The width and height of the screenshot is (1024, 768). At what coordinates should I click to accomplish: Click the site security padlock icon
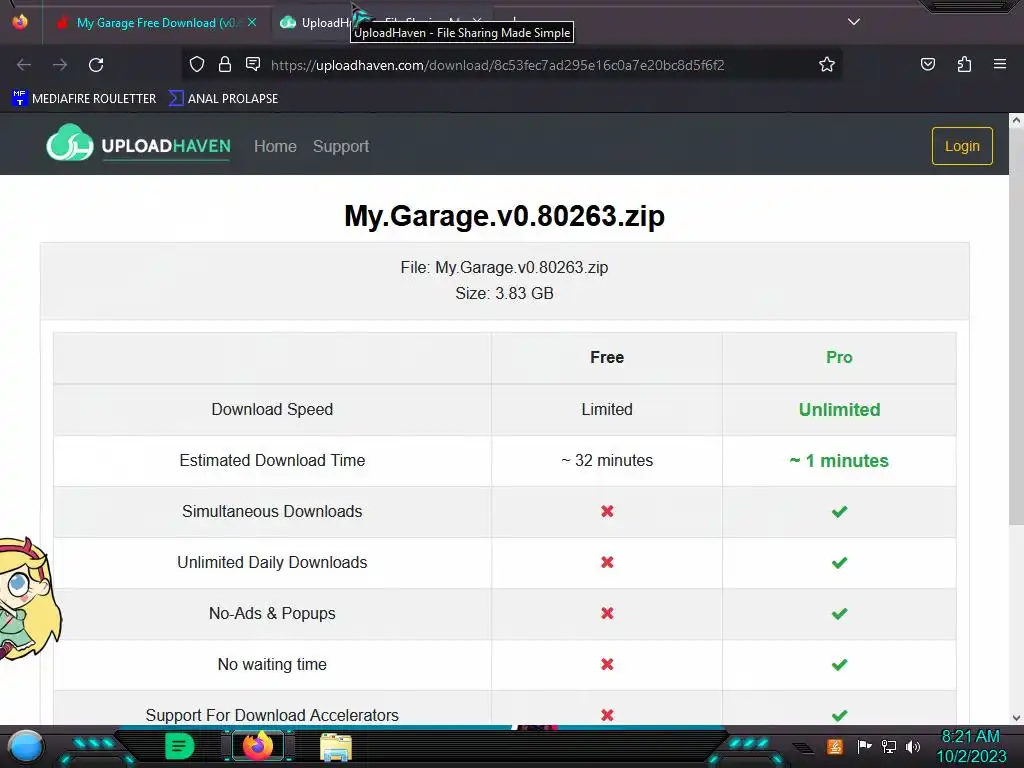[225, 64]
